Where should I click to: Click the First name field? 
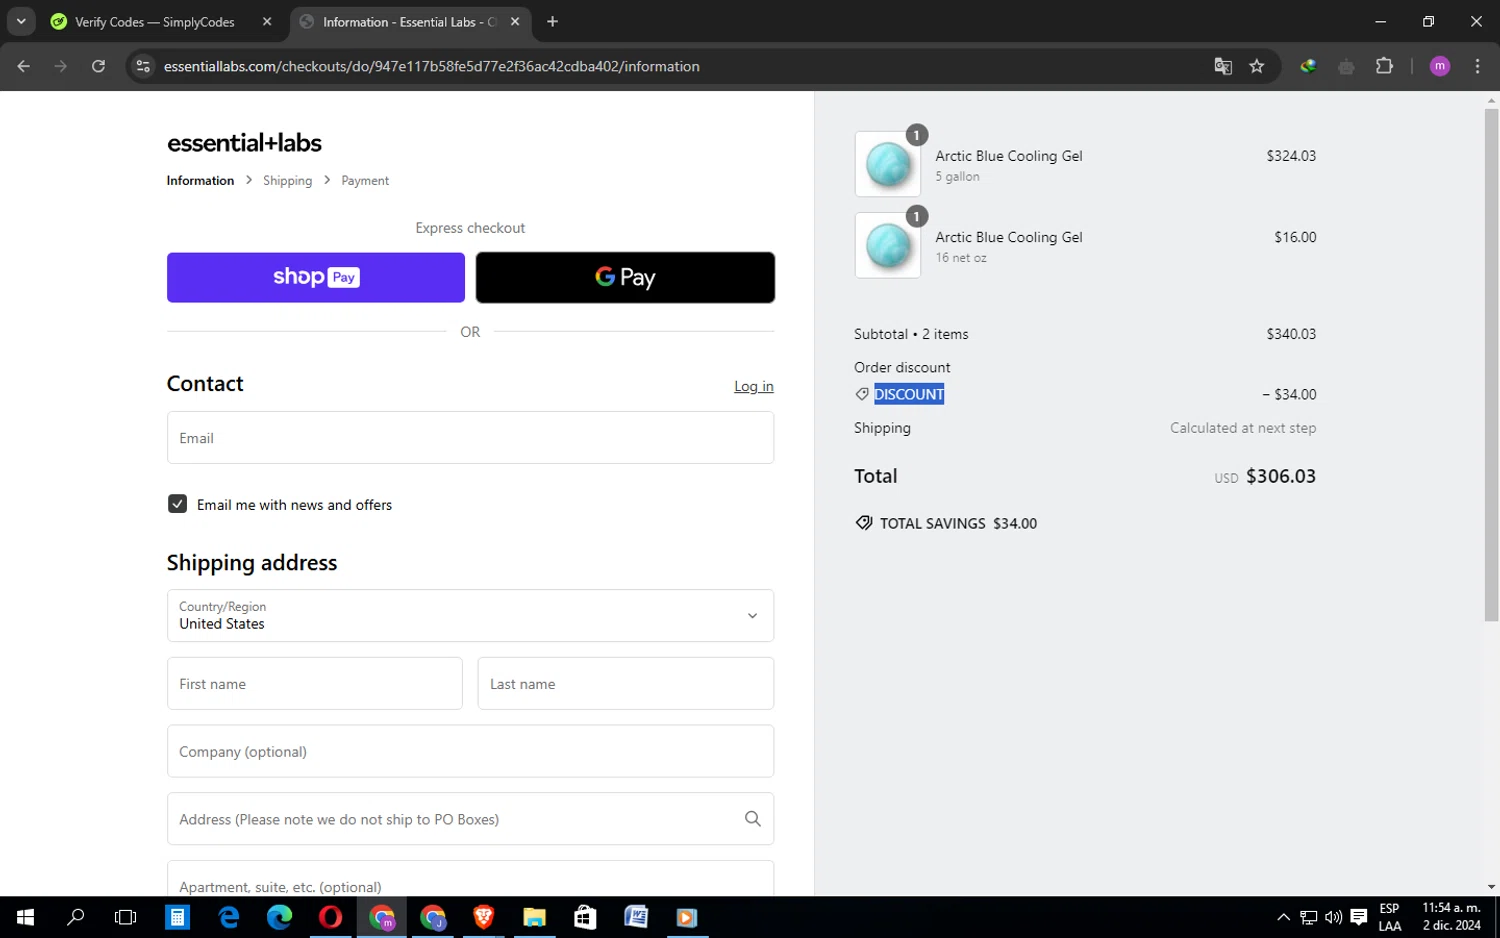(315, 684)
